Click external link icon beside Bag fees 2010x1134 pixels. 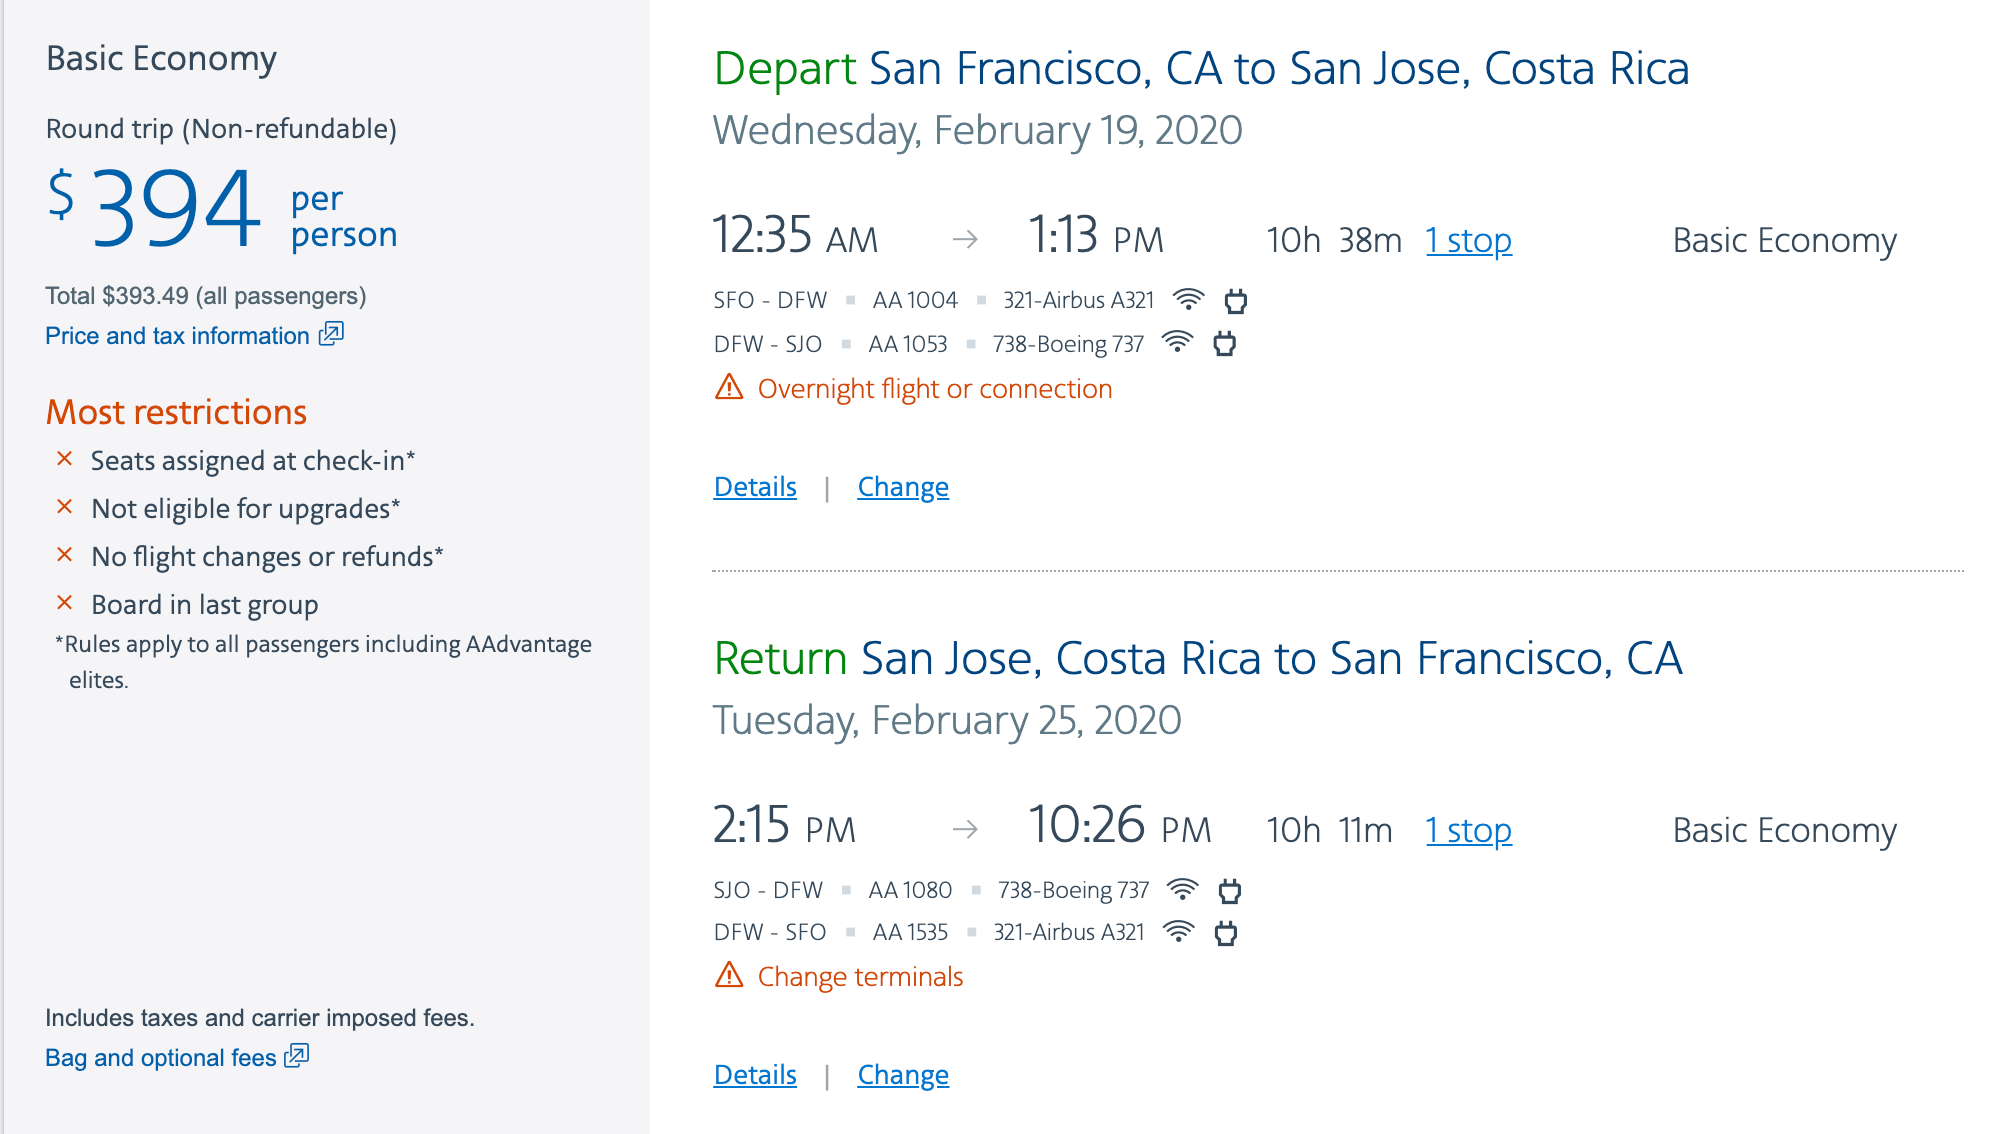coord(297,1055)
